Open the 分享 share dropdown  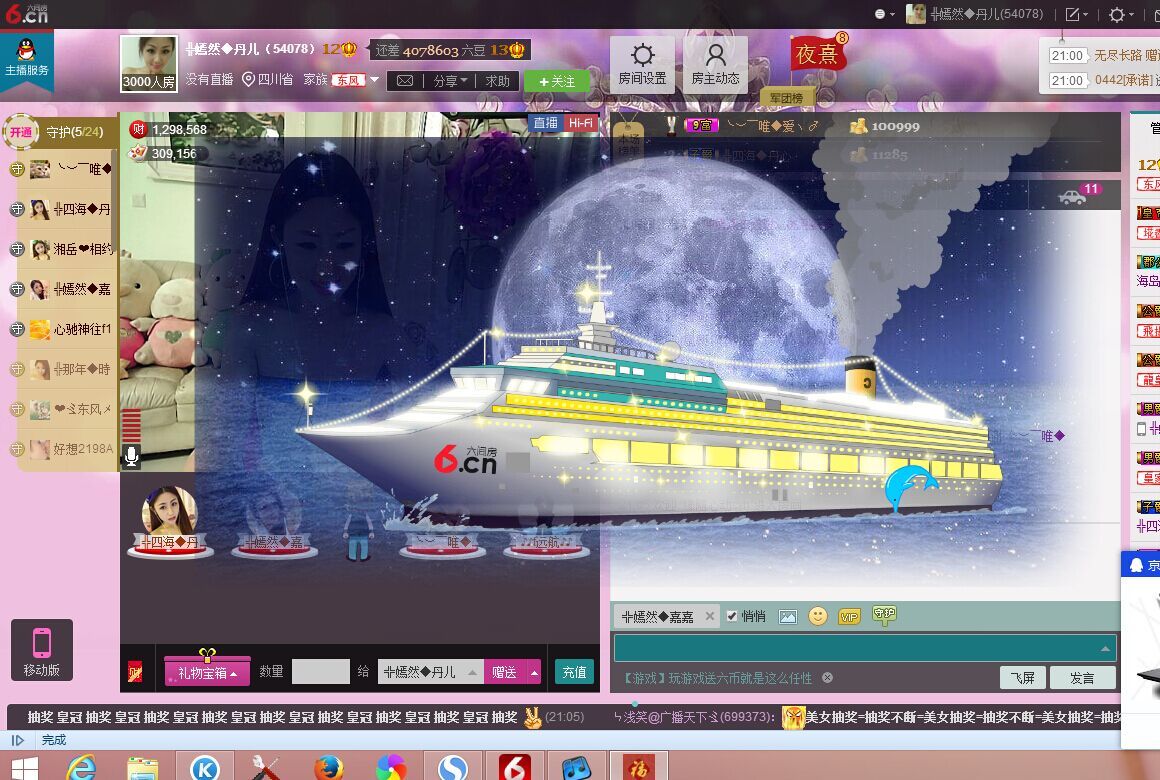[x=450, y=81]
